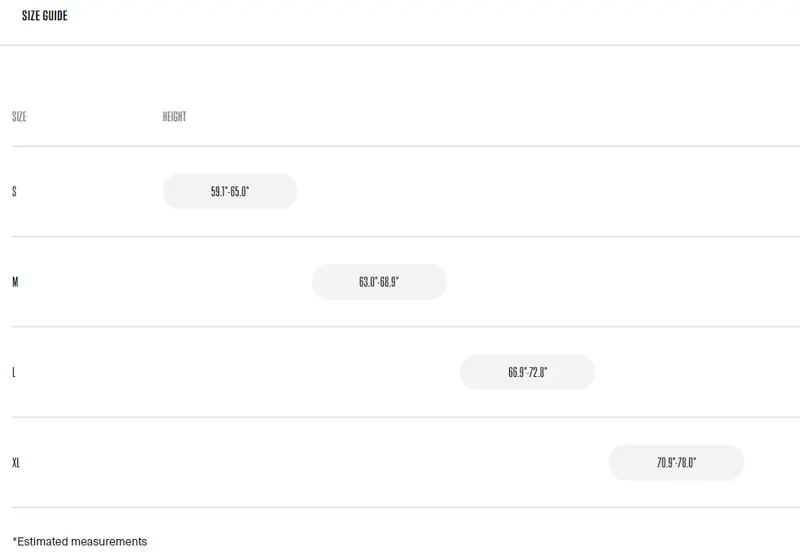The height and width of the screenshot is (552, 800).
Task: Select the 63.0"-68.9" height range pill
Action: coord(379,282)
